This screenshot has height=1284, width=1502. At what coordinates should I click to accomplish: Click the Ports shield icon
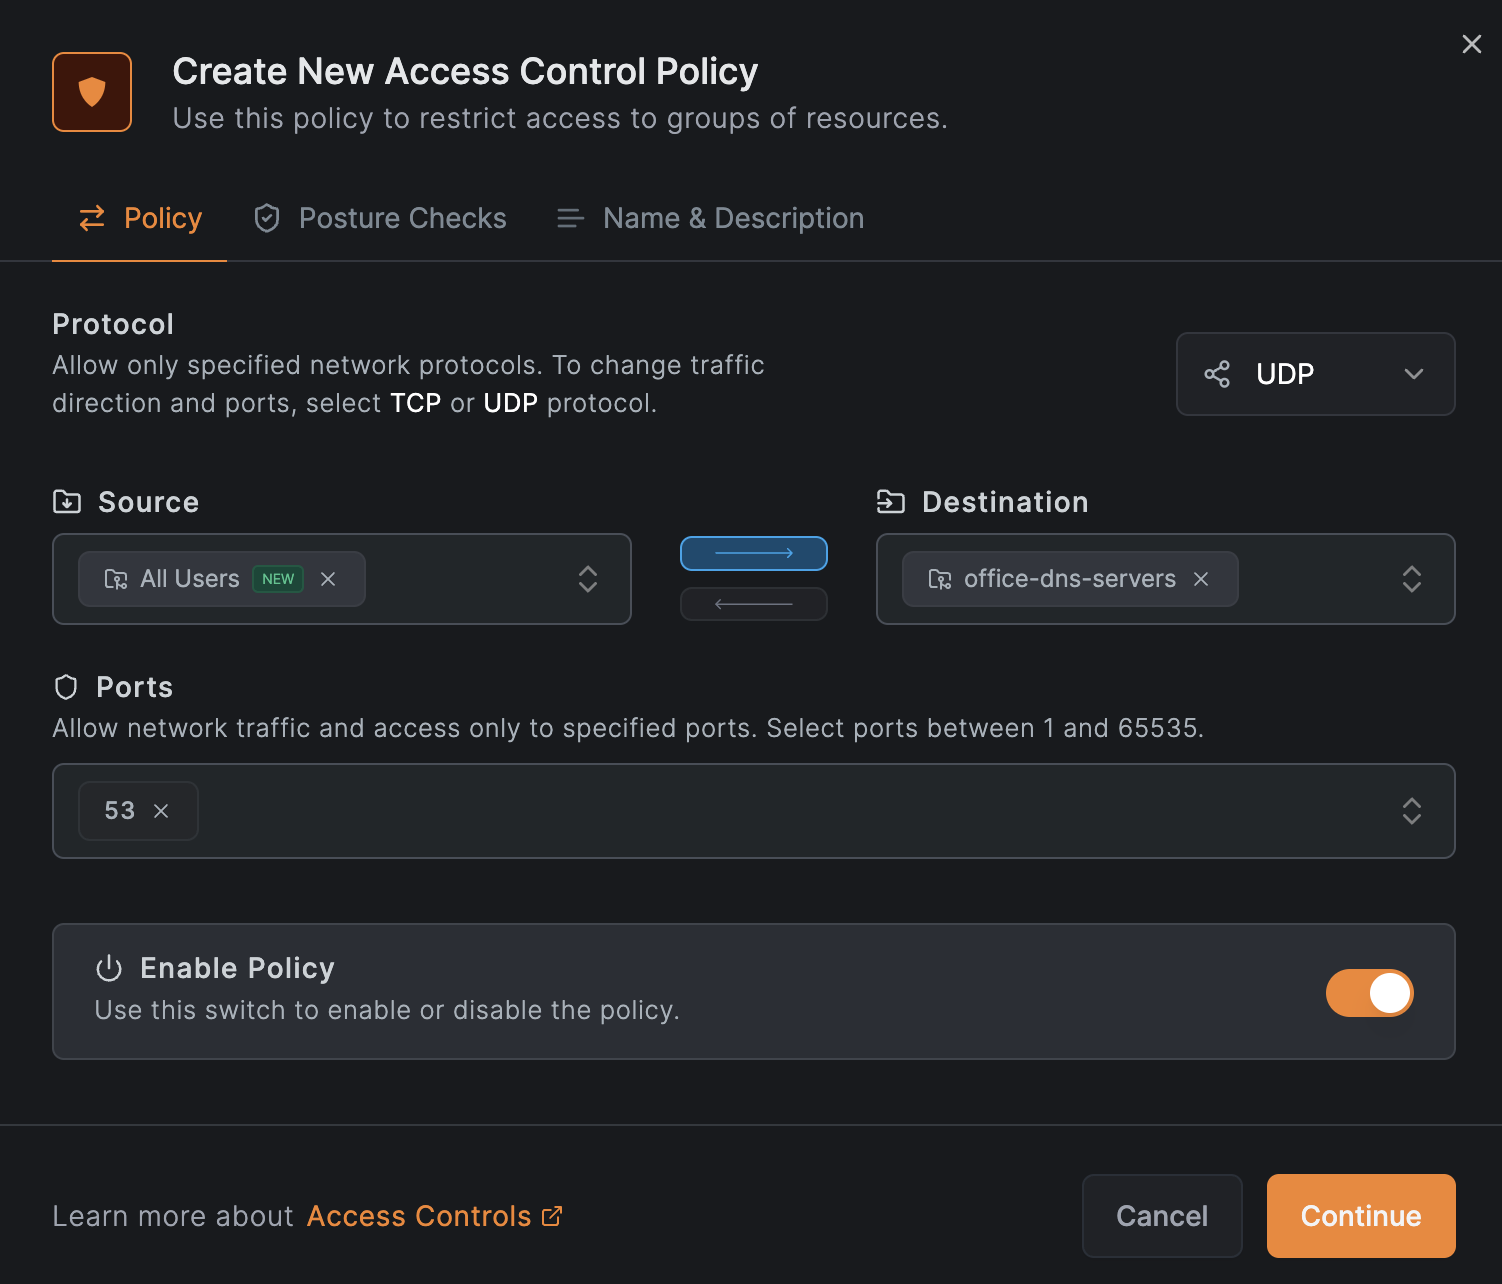[x=66, y=687]
